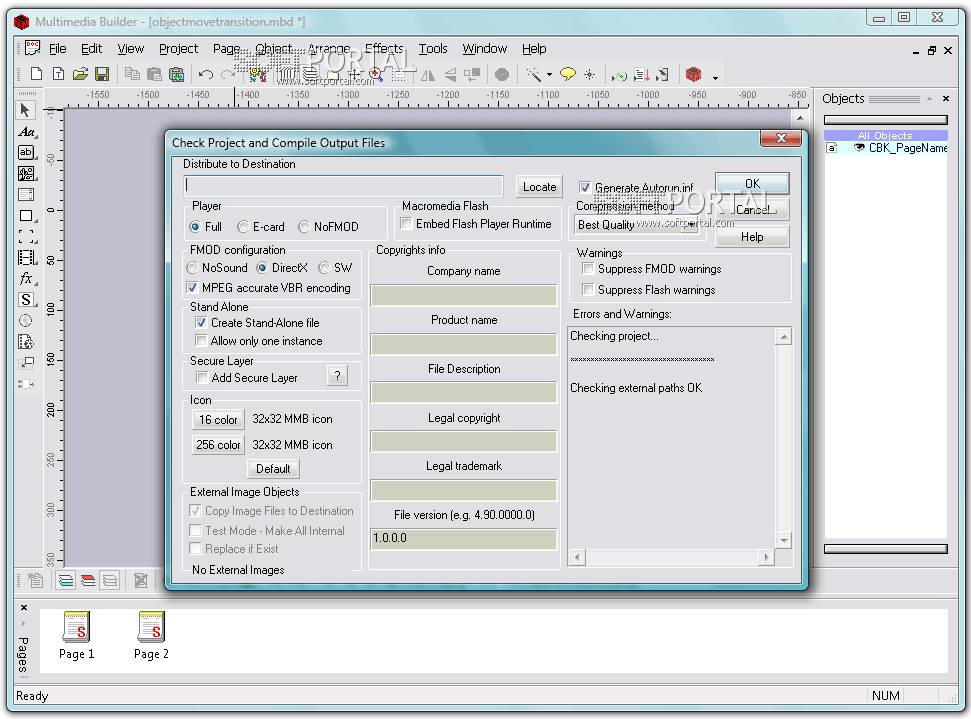Confirm the dialog with OK
Viewport: 971px width, 719px height.
(x=752, y=183)
